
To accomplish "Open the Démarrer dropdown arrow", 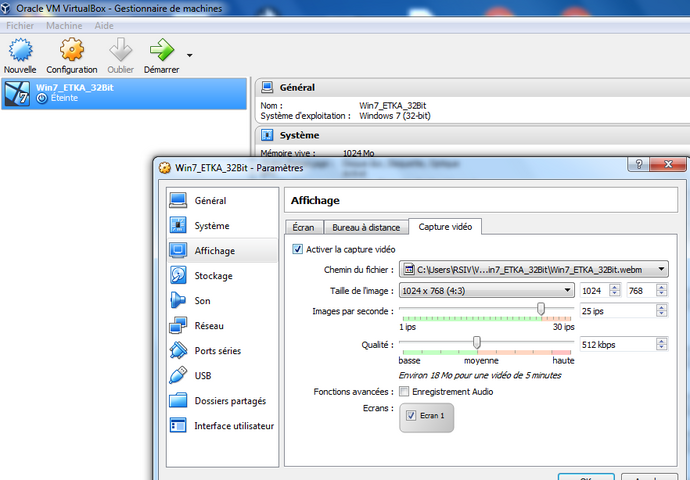I will pyautogui.click(x=190, y=55).
